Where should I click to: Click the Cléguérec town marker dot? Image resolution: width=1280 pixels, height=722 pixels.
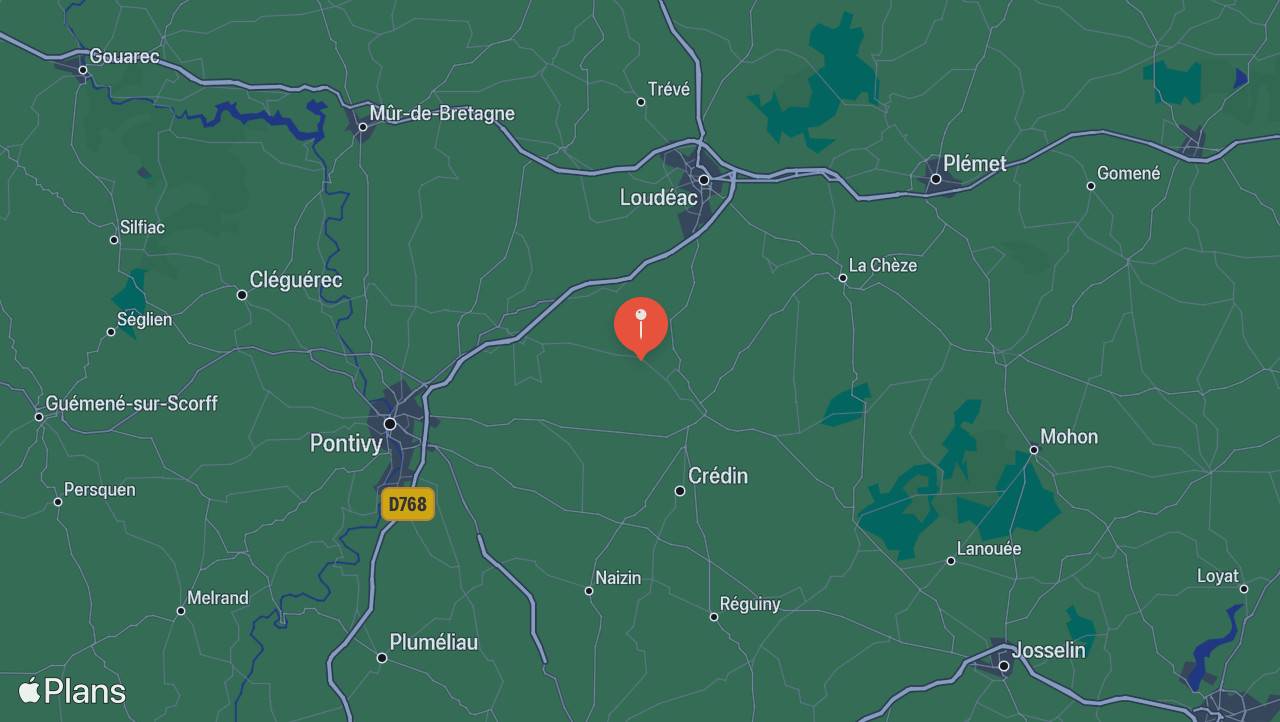pos(241,295)
